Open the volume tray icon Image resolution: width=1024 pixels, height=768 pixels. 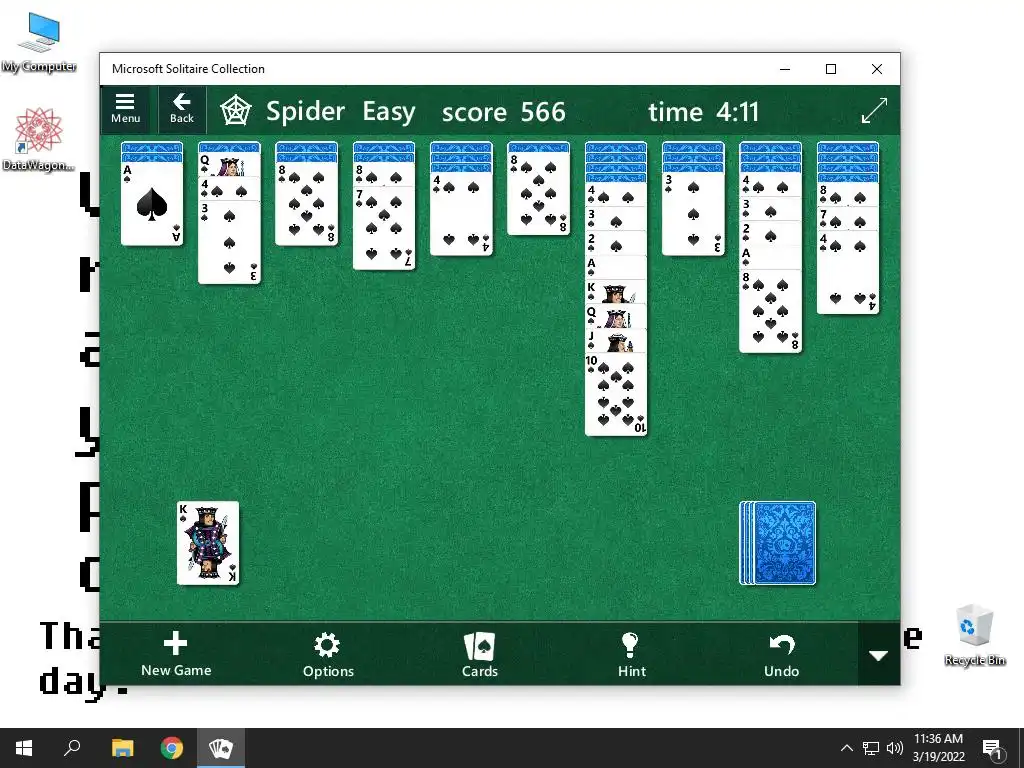point(895,748)
